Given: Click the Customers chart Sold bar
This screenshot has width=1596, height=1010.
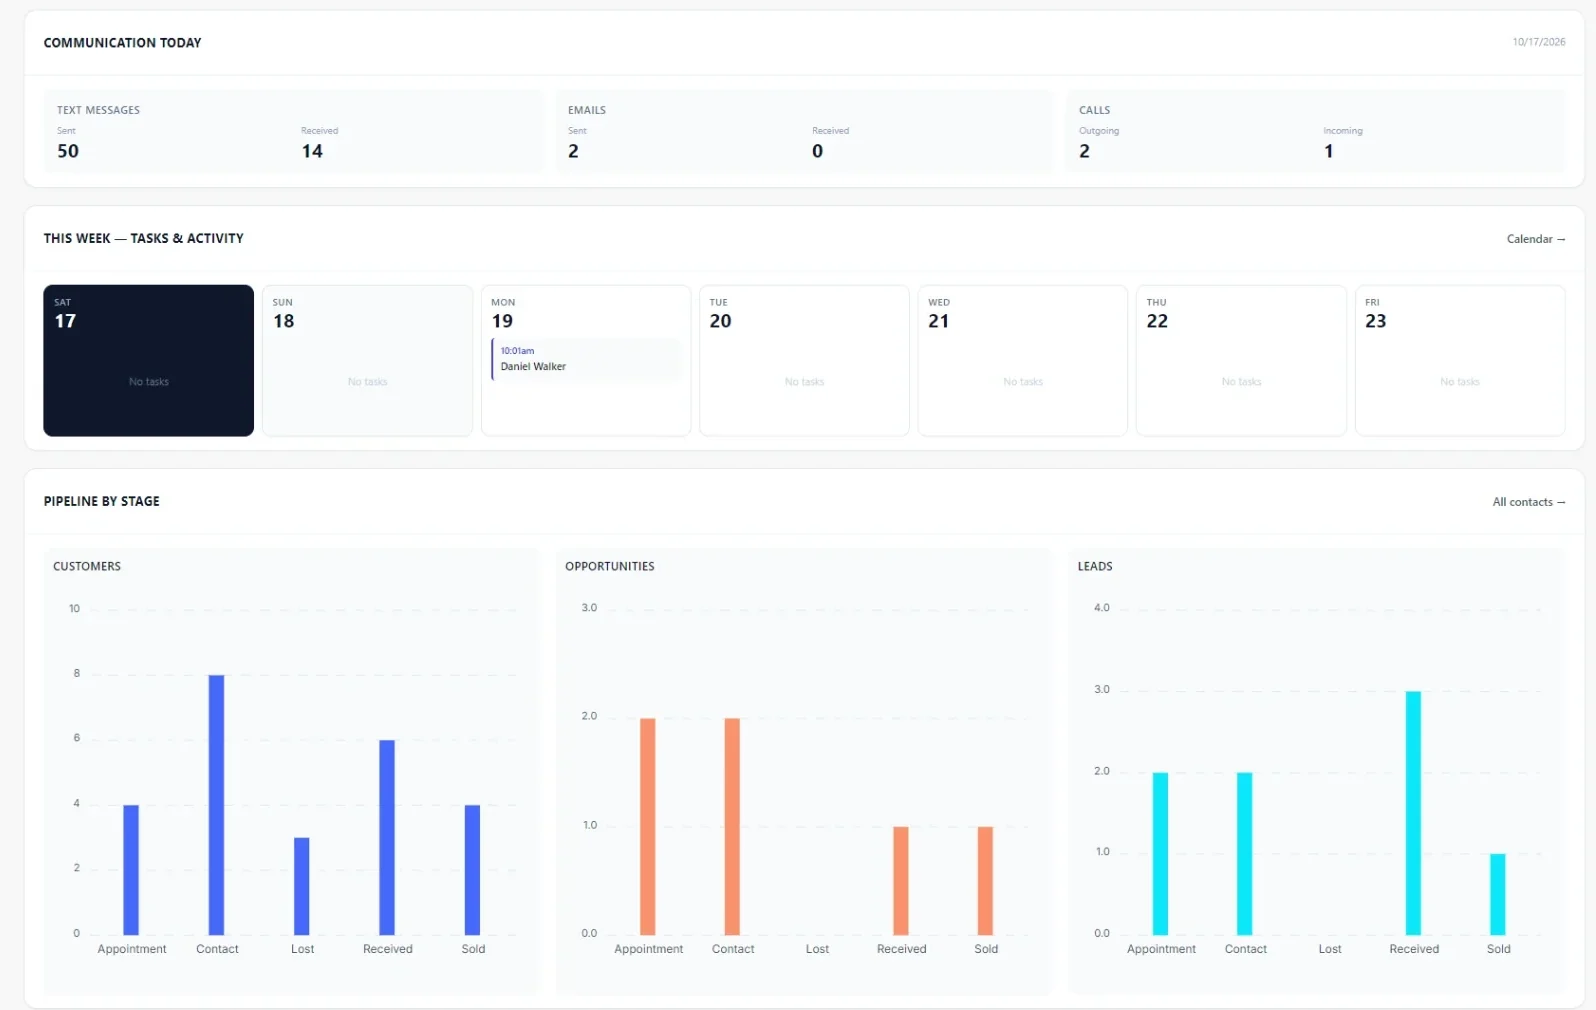Looking at the screenshot, I should (x=472, y=870).
